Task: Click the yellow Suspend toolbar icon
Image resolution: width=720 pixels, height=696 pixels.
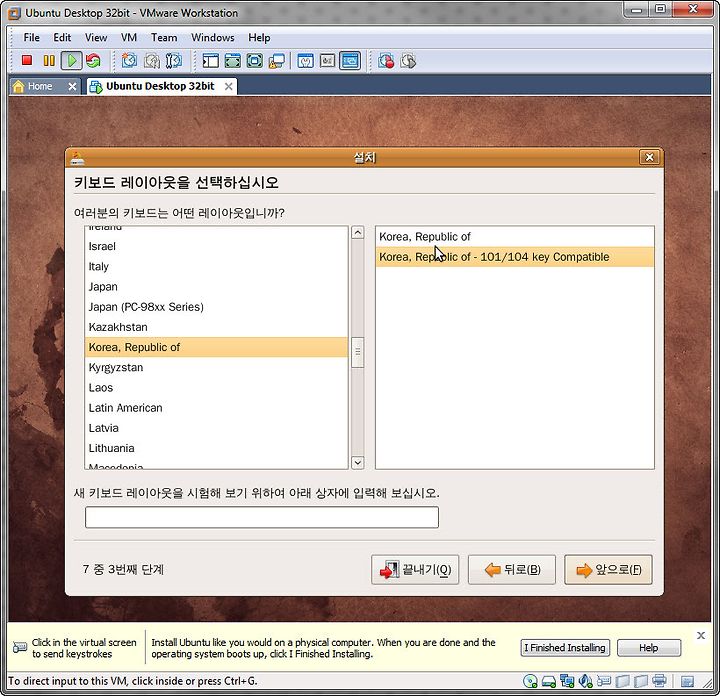Action: [x=49, y=61]
